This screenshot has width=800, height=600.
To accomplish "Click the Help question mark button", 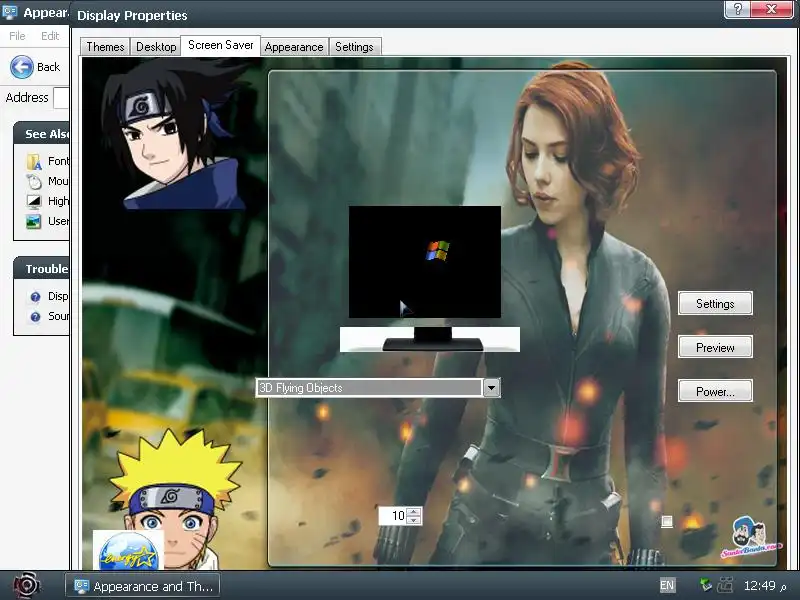I will [x=737, y=9].
